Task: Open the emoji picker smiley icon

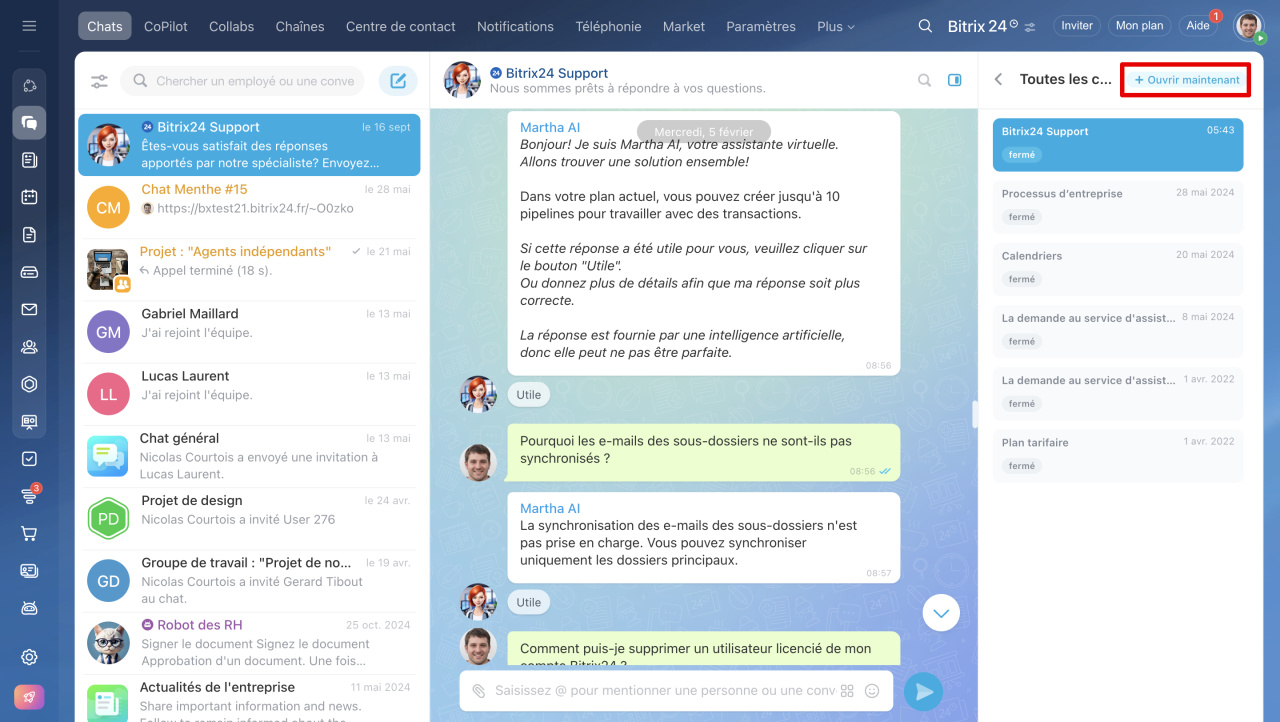Action: coord(872,691)
